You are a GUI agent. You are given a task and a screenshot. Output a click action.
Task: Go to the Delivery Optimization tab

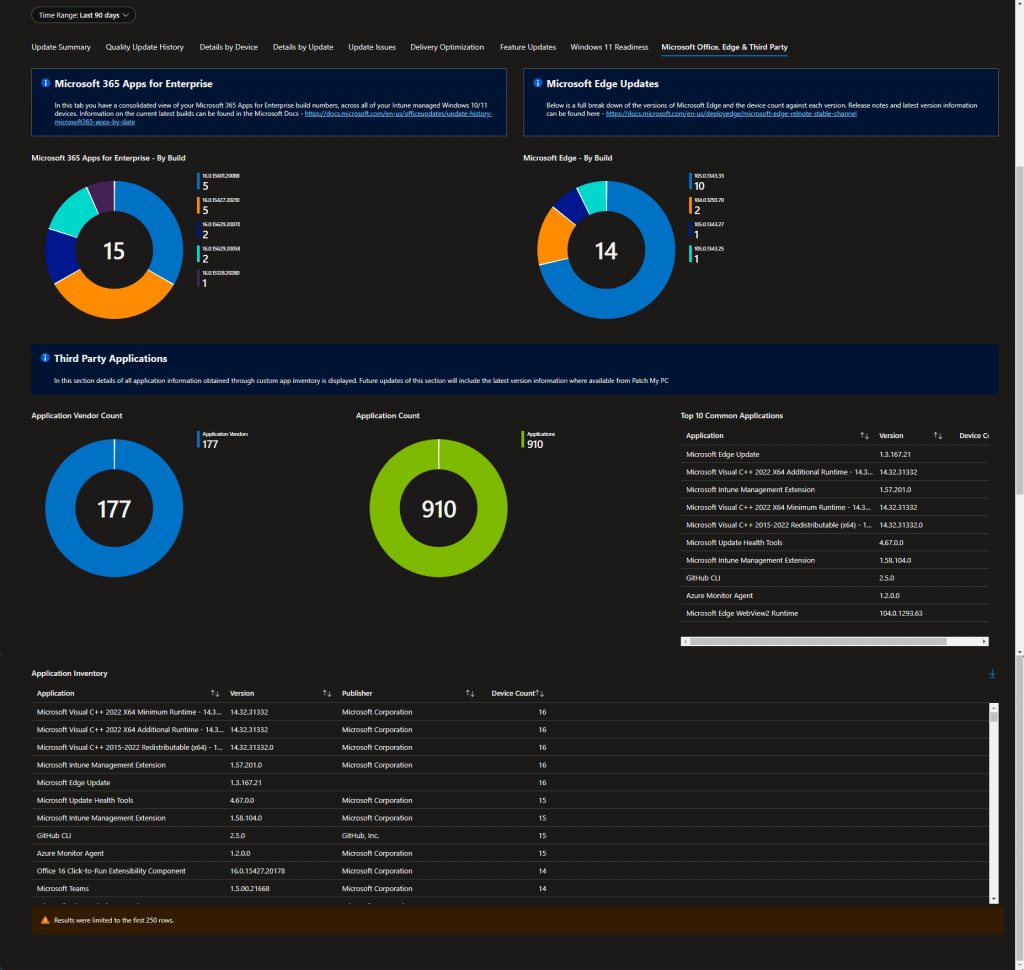pyautogui.click(x=447, y=47)
